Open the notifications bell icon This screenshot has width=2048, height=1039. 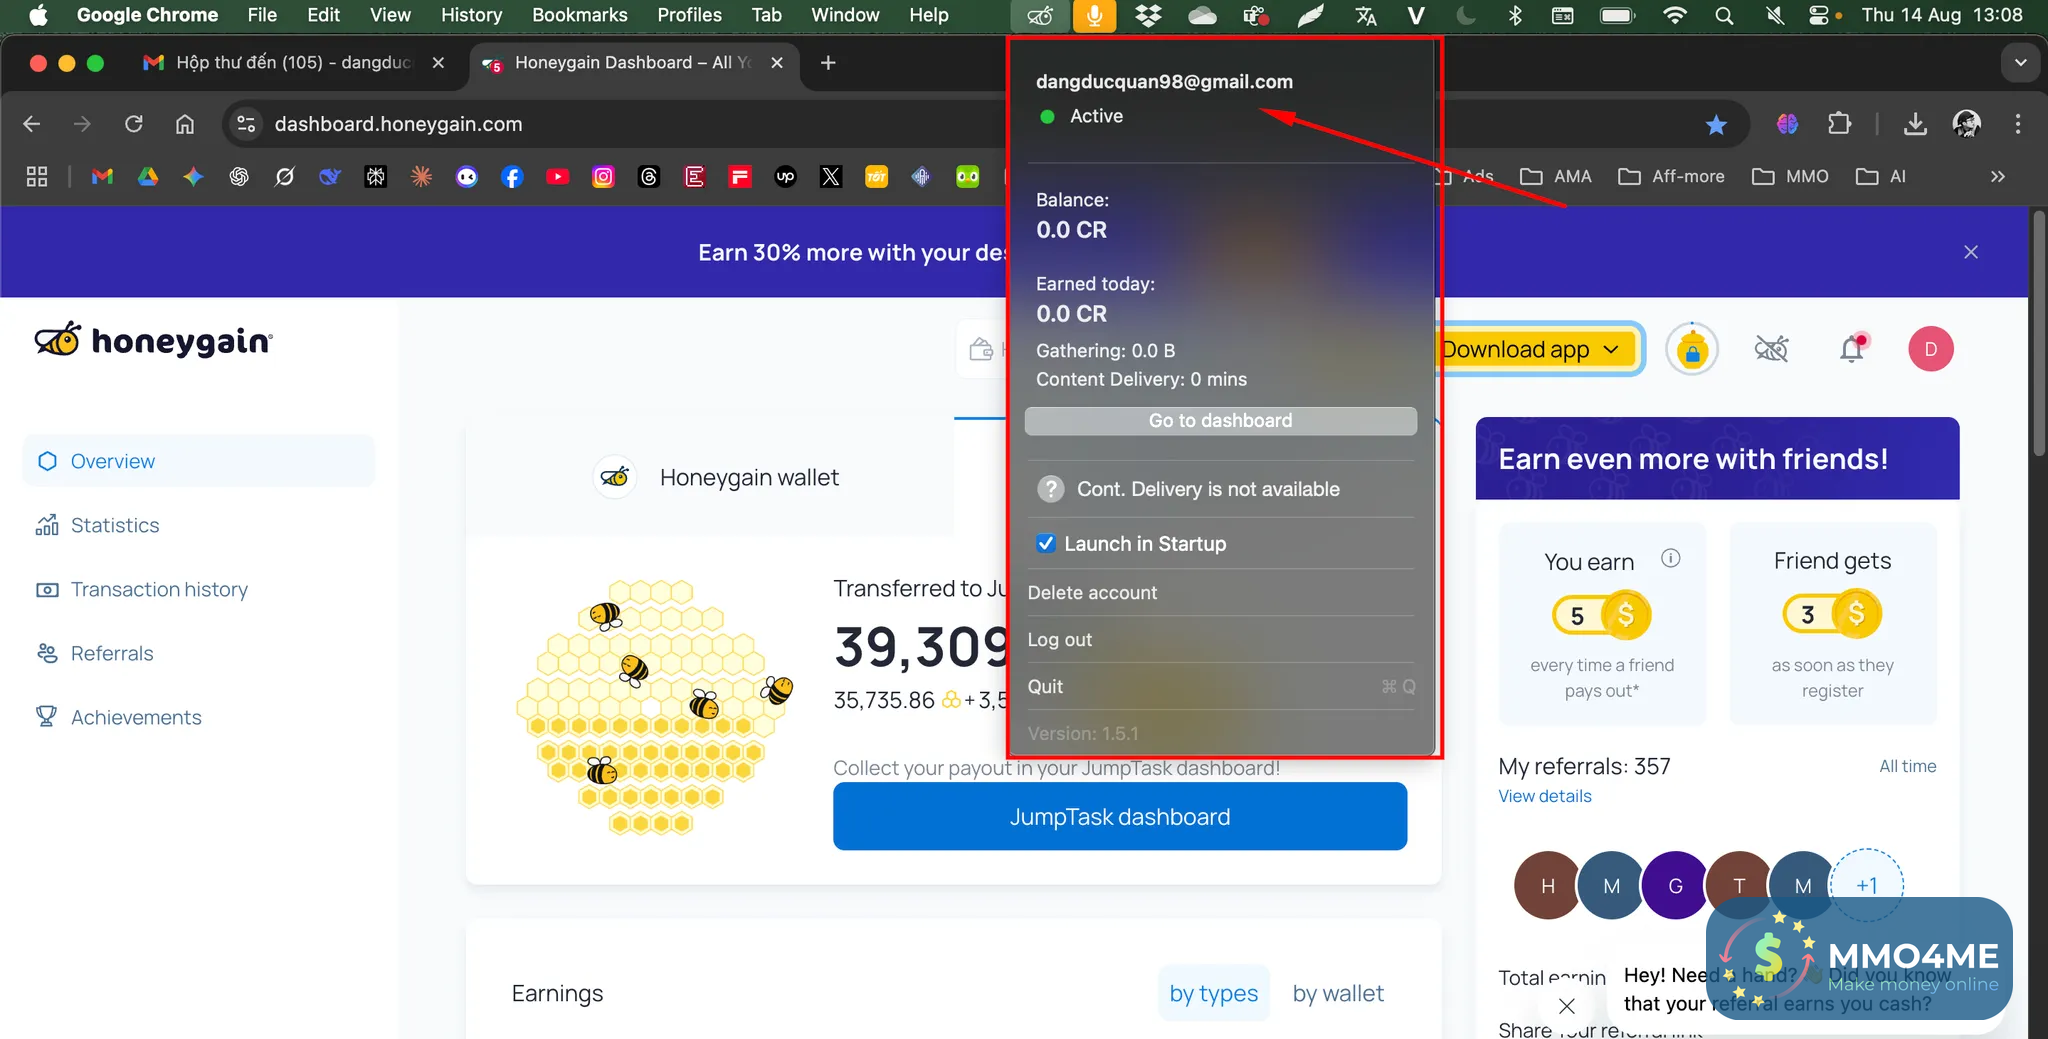[1852, 348]
